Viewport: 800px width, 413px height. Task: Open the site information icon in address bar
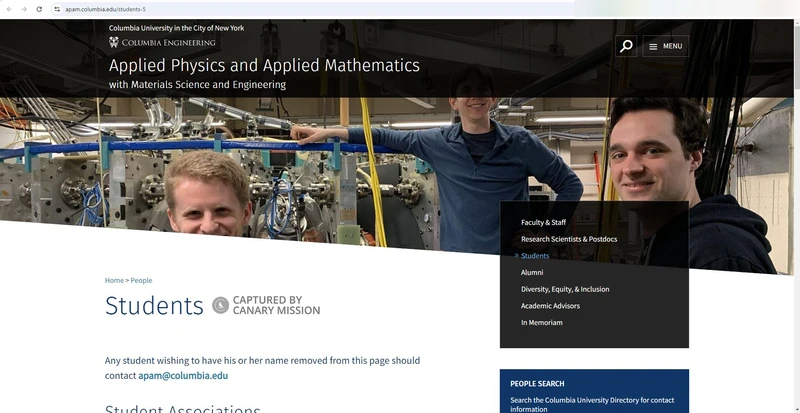click(x=58, y=9)
